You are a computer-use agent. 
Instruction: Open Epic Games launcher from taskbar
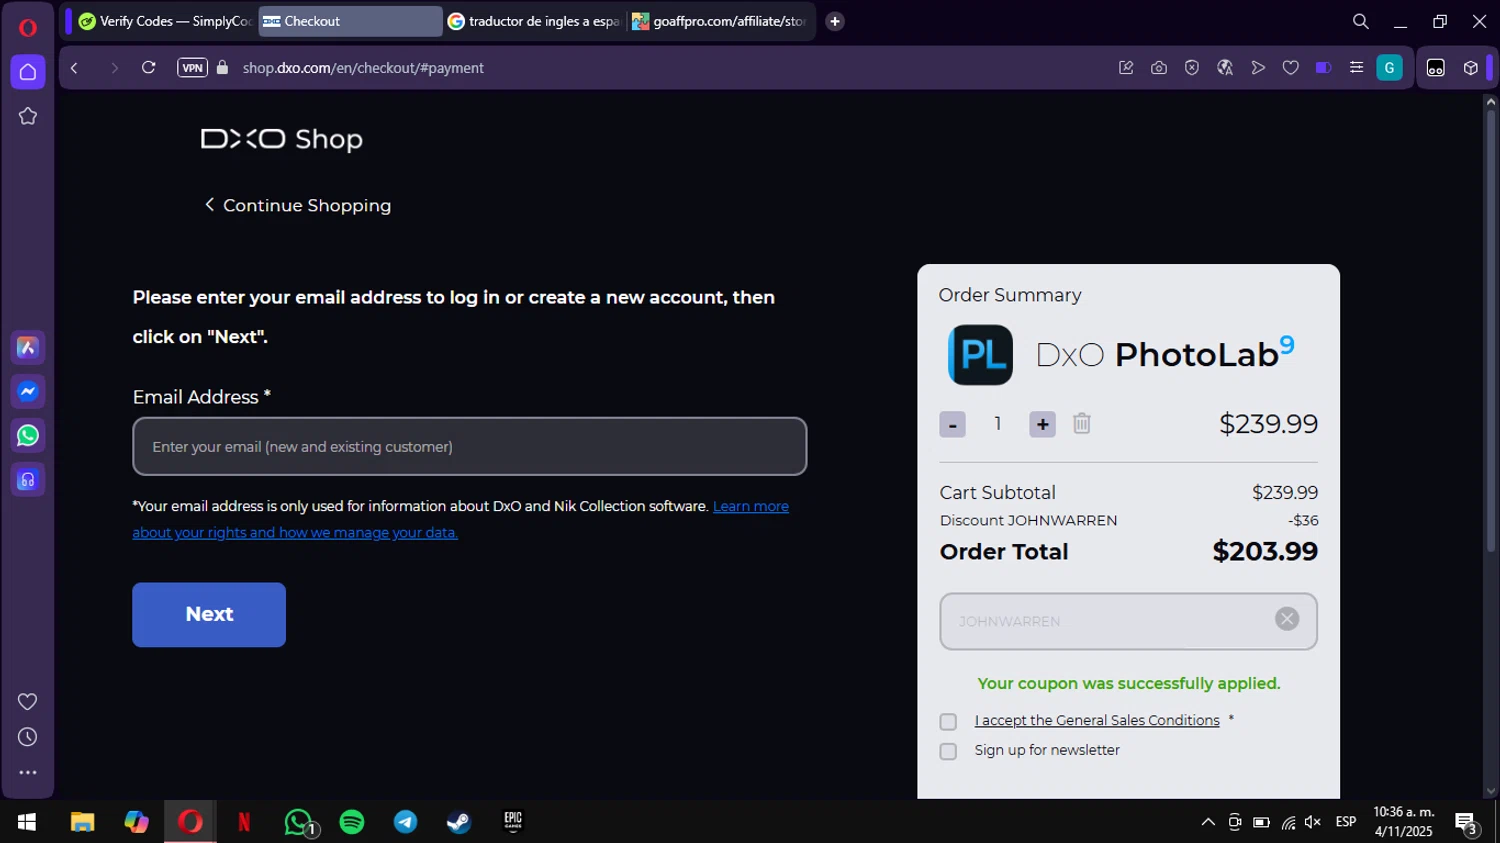coord(513,822)
